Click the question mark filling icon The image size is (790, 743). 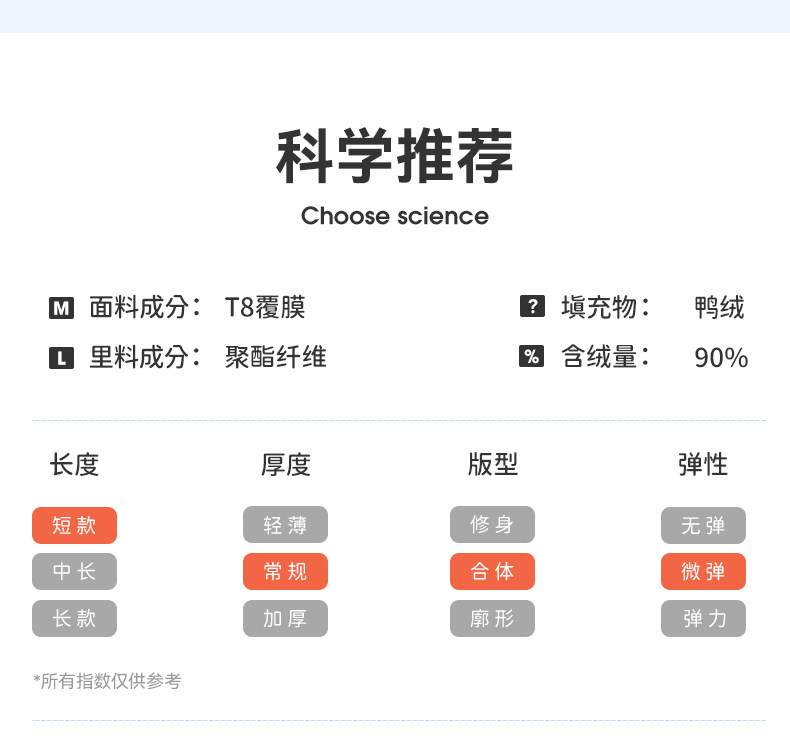(x=532, y=307)
